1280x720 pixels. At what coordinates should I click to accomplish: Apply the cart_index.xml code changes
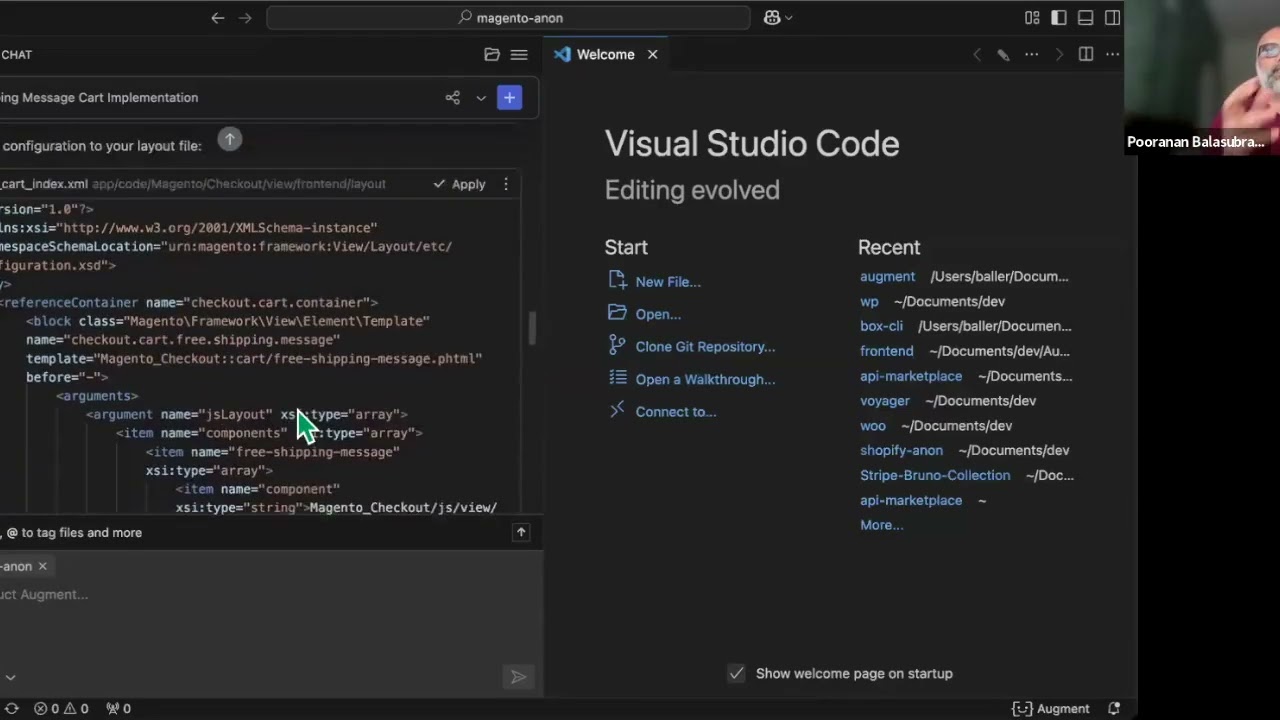[x=460, y=184]
